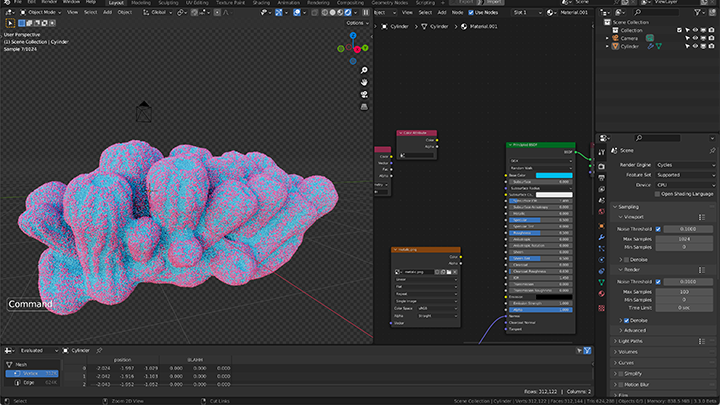
Task: Toggle the camera view gizmo icon
Action: [364, 94]
